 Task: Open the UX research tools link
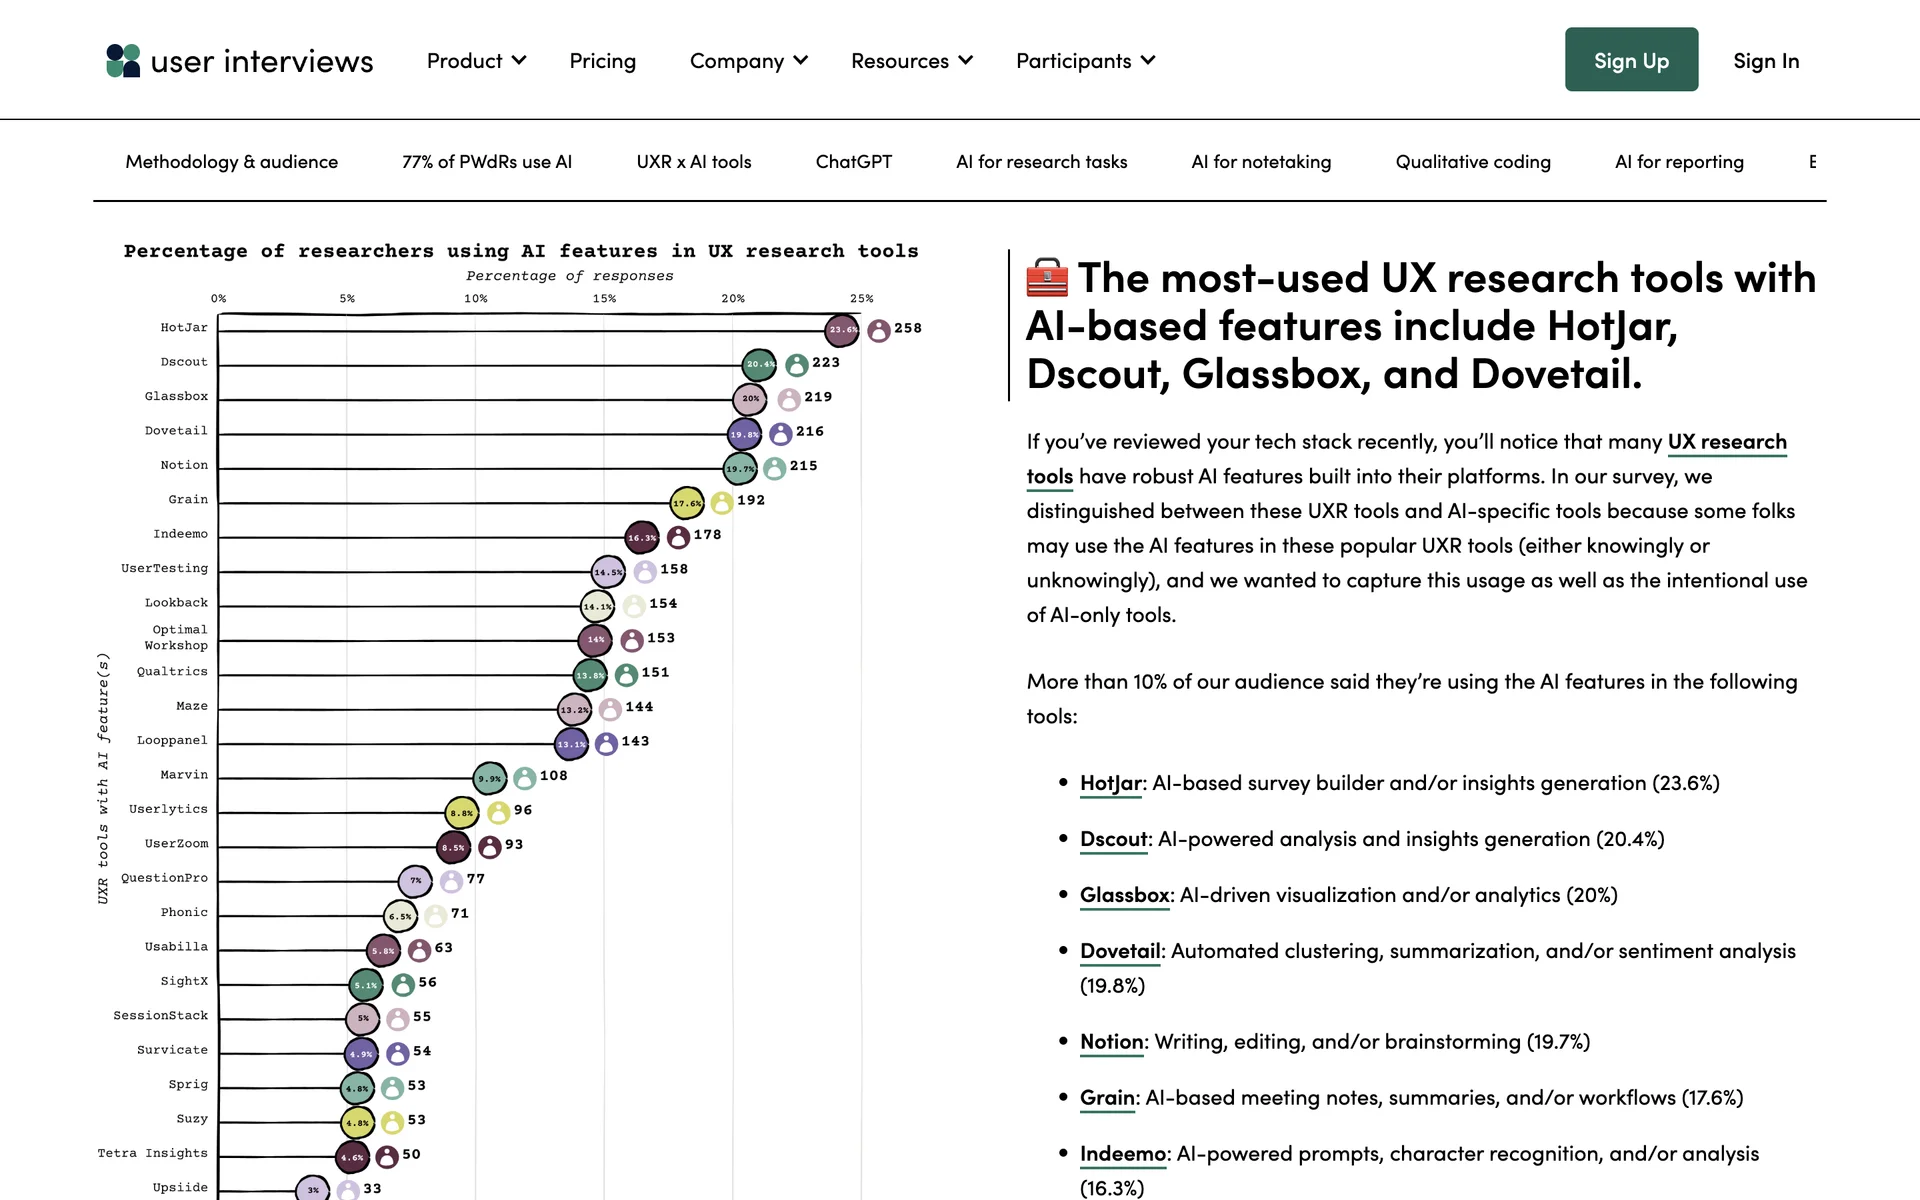[1726, 442]
